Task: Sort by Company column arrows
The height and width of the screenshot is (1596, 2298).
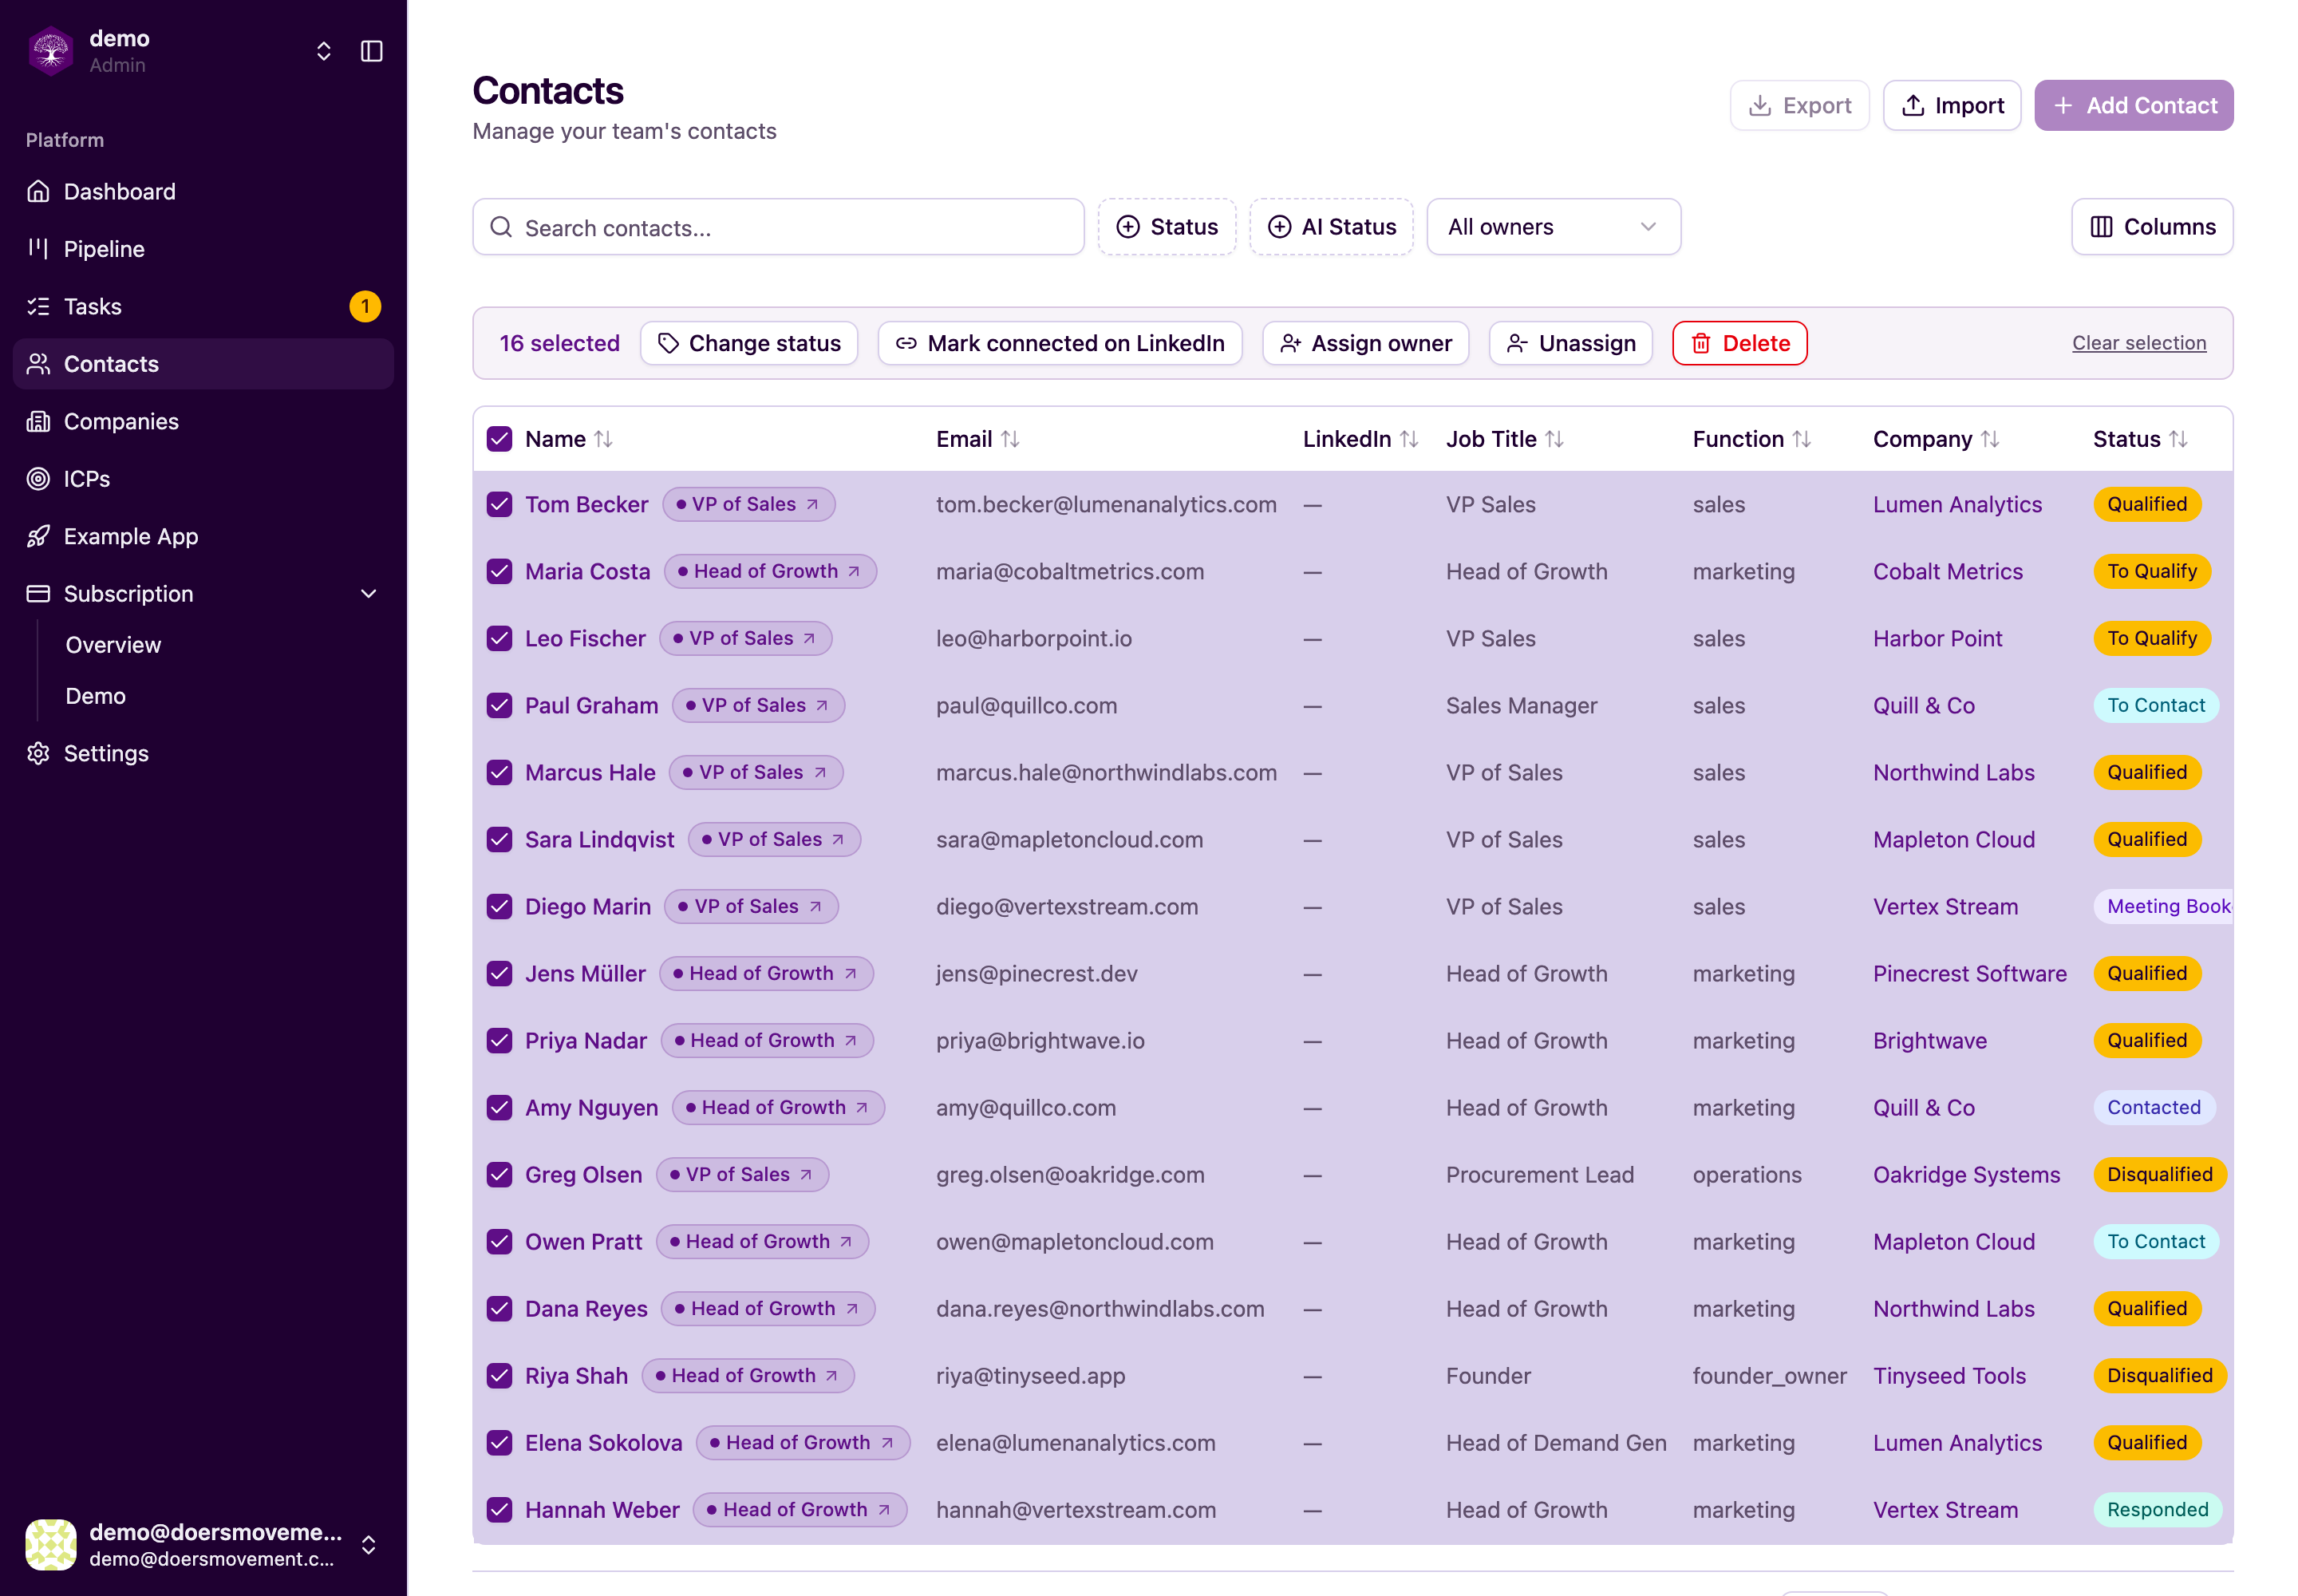Action: pyautogui.click(x=1990, y=439)
